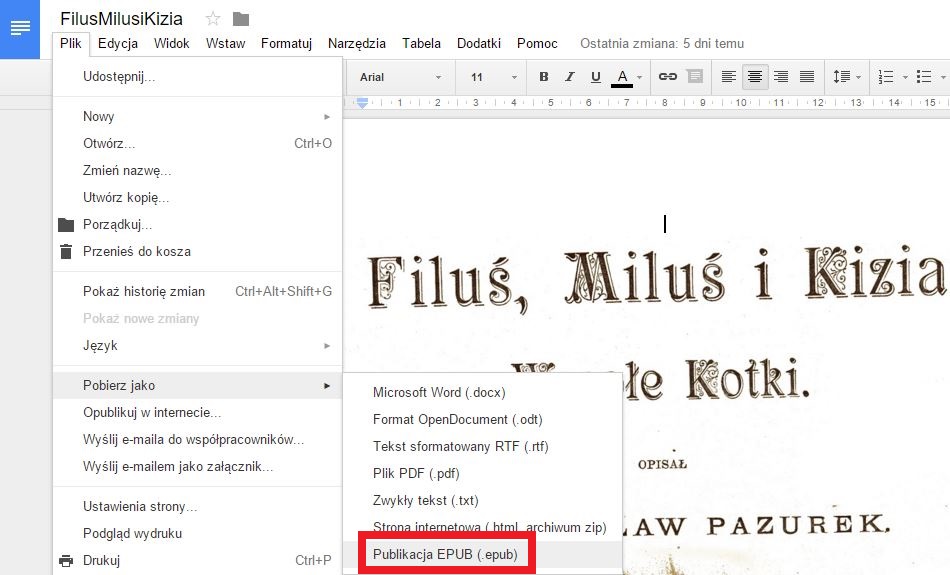
Task: Select Utwórz kopię... menu entry
Action: pos(198,198)
